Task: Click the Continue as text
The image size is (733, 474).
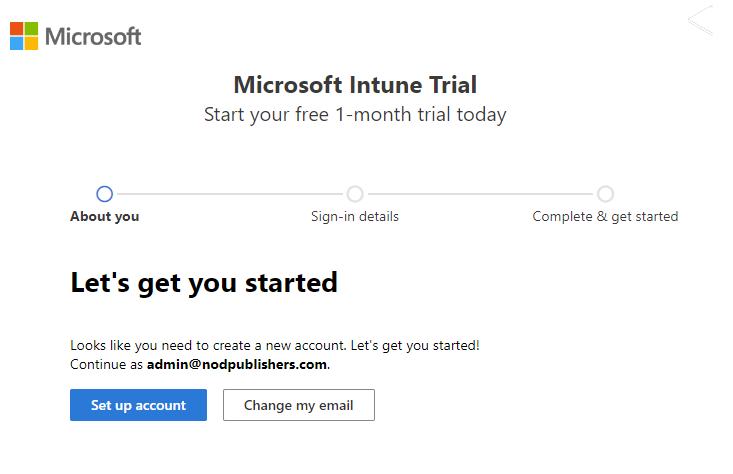Action: point(107,364)
